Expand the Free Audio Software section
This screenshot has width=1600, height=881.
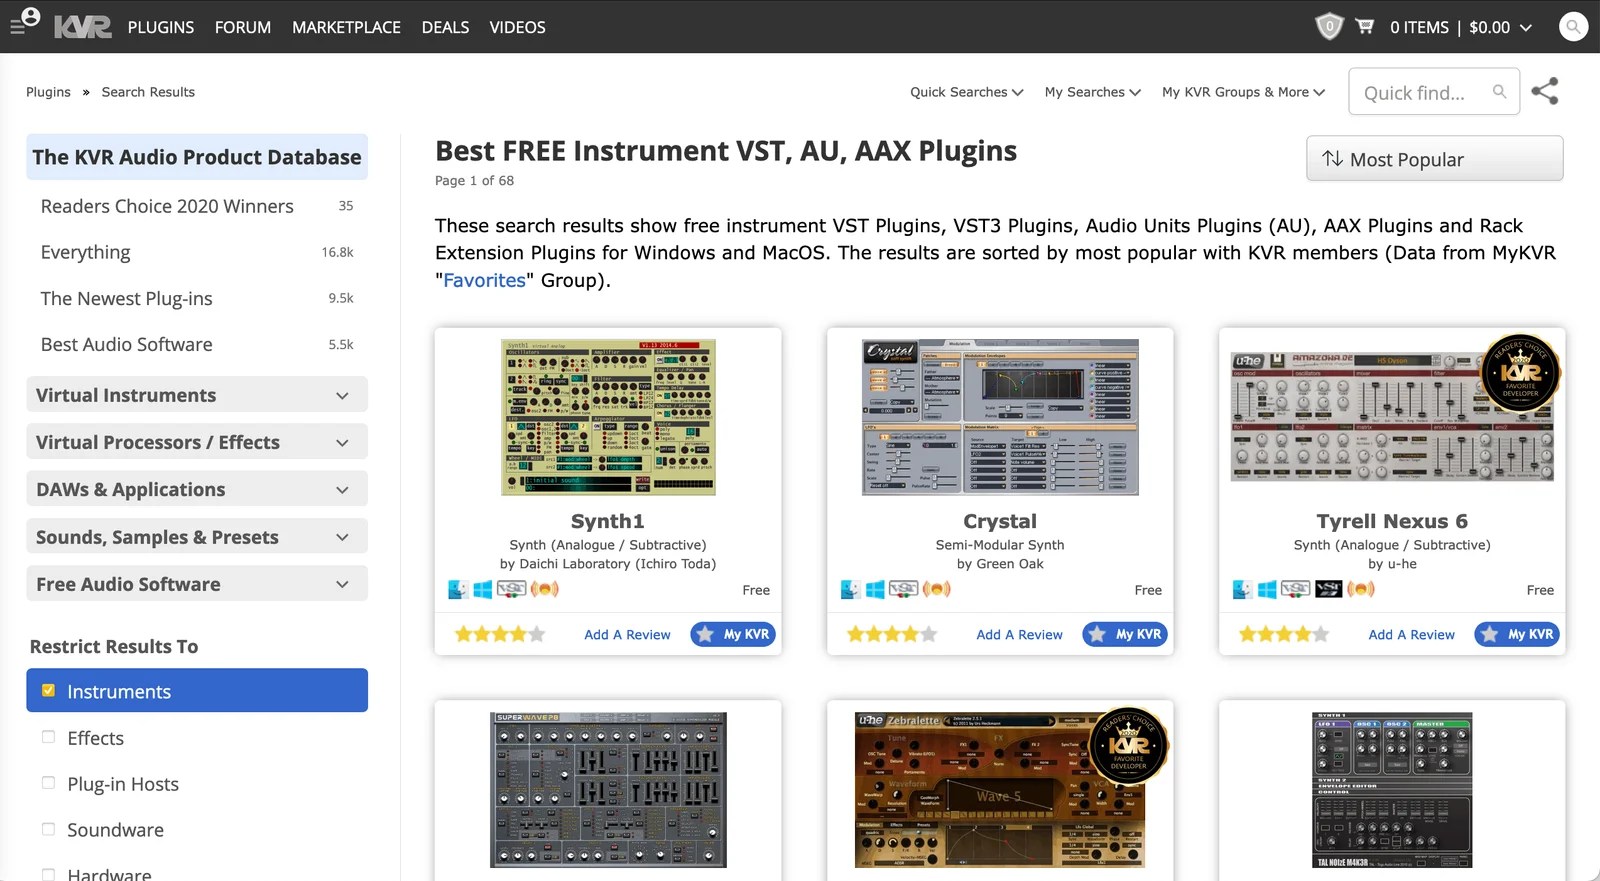197,584
